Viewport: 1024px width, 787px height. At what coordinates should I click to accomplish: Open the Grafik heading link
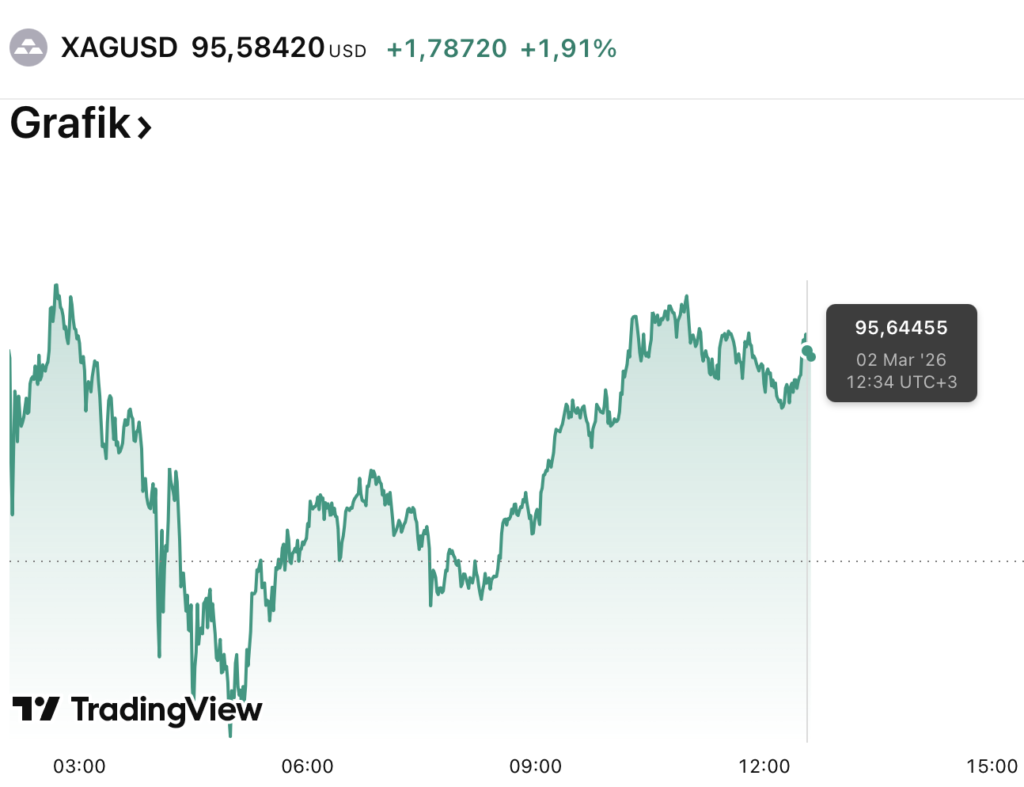click(x=70, y=125)
